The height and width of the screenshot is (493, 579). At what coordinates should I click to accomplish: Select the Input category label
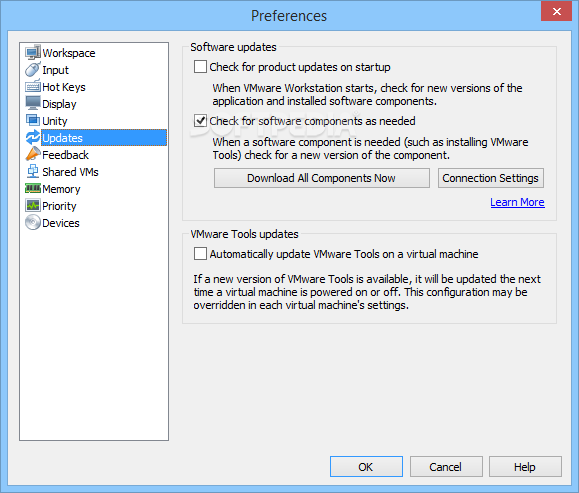55,70
